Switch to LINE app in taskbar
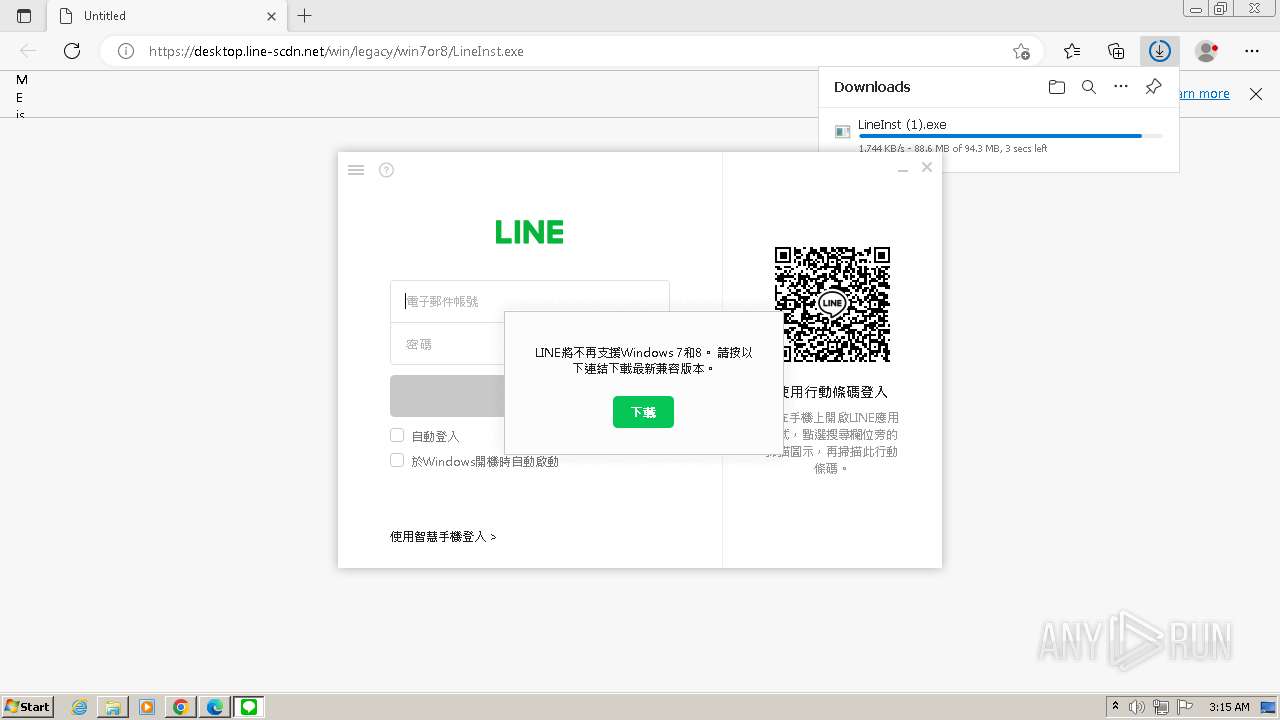Screen dimensions: 1280x720 click(x=248, y=707)
